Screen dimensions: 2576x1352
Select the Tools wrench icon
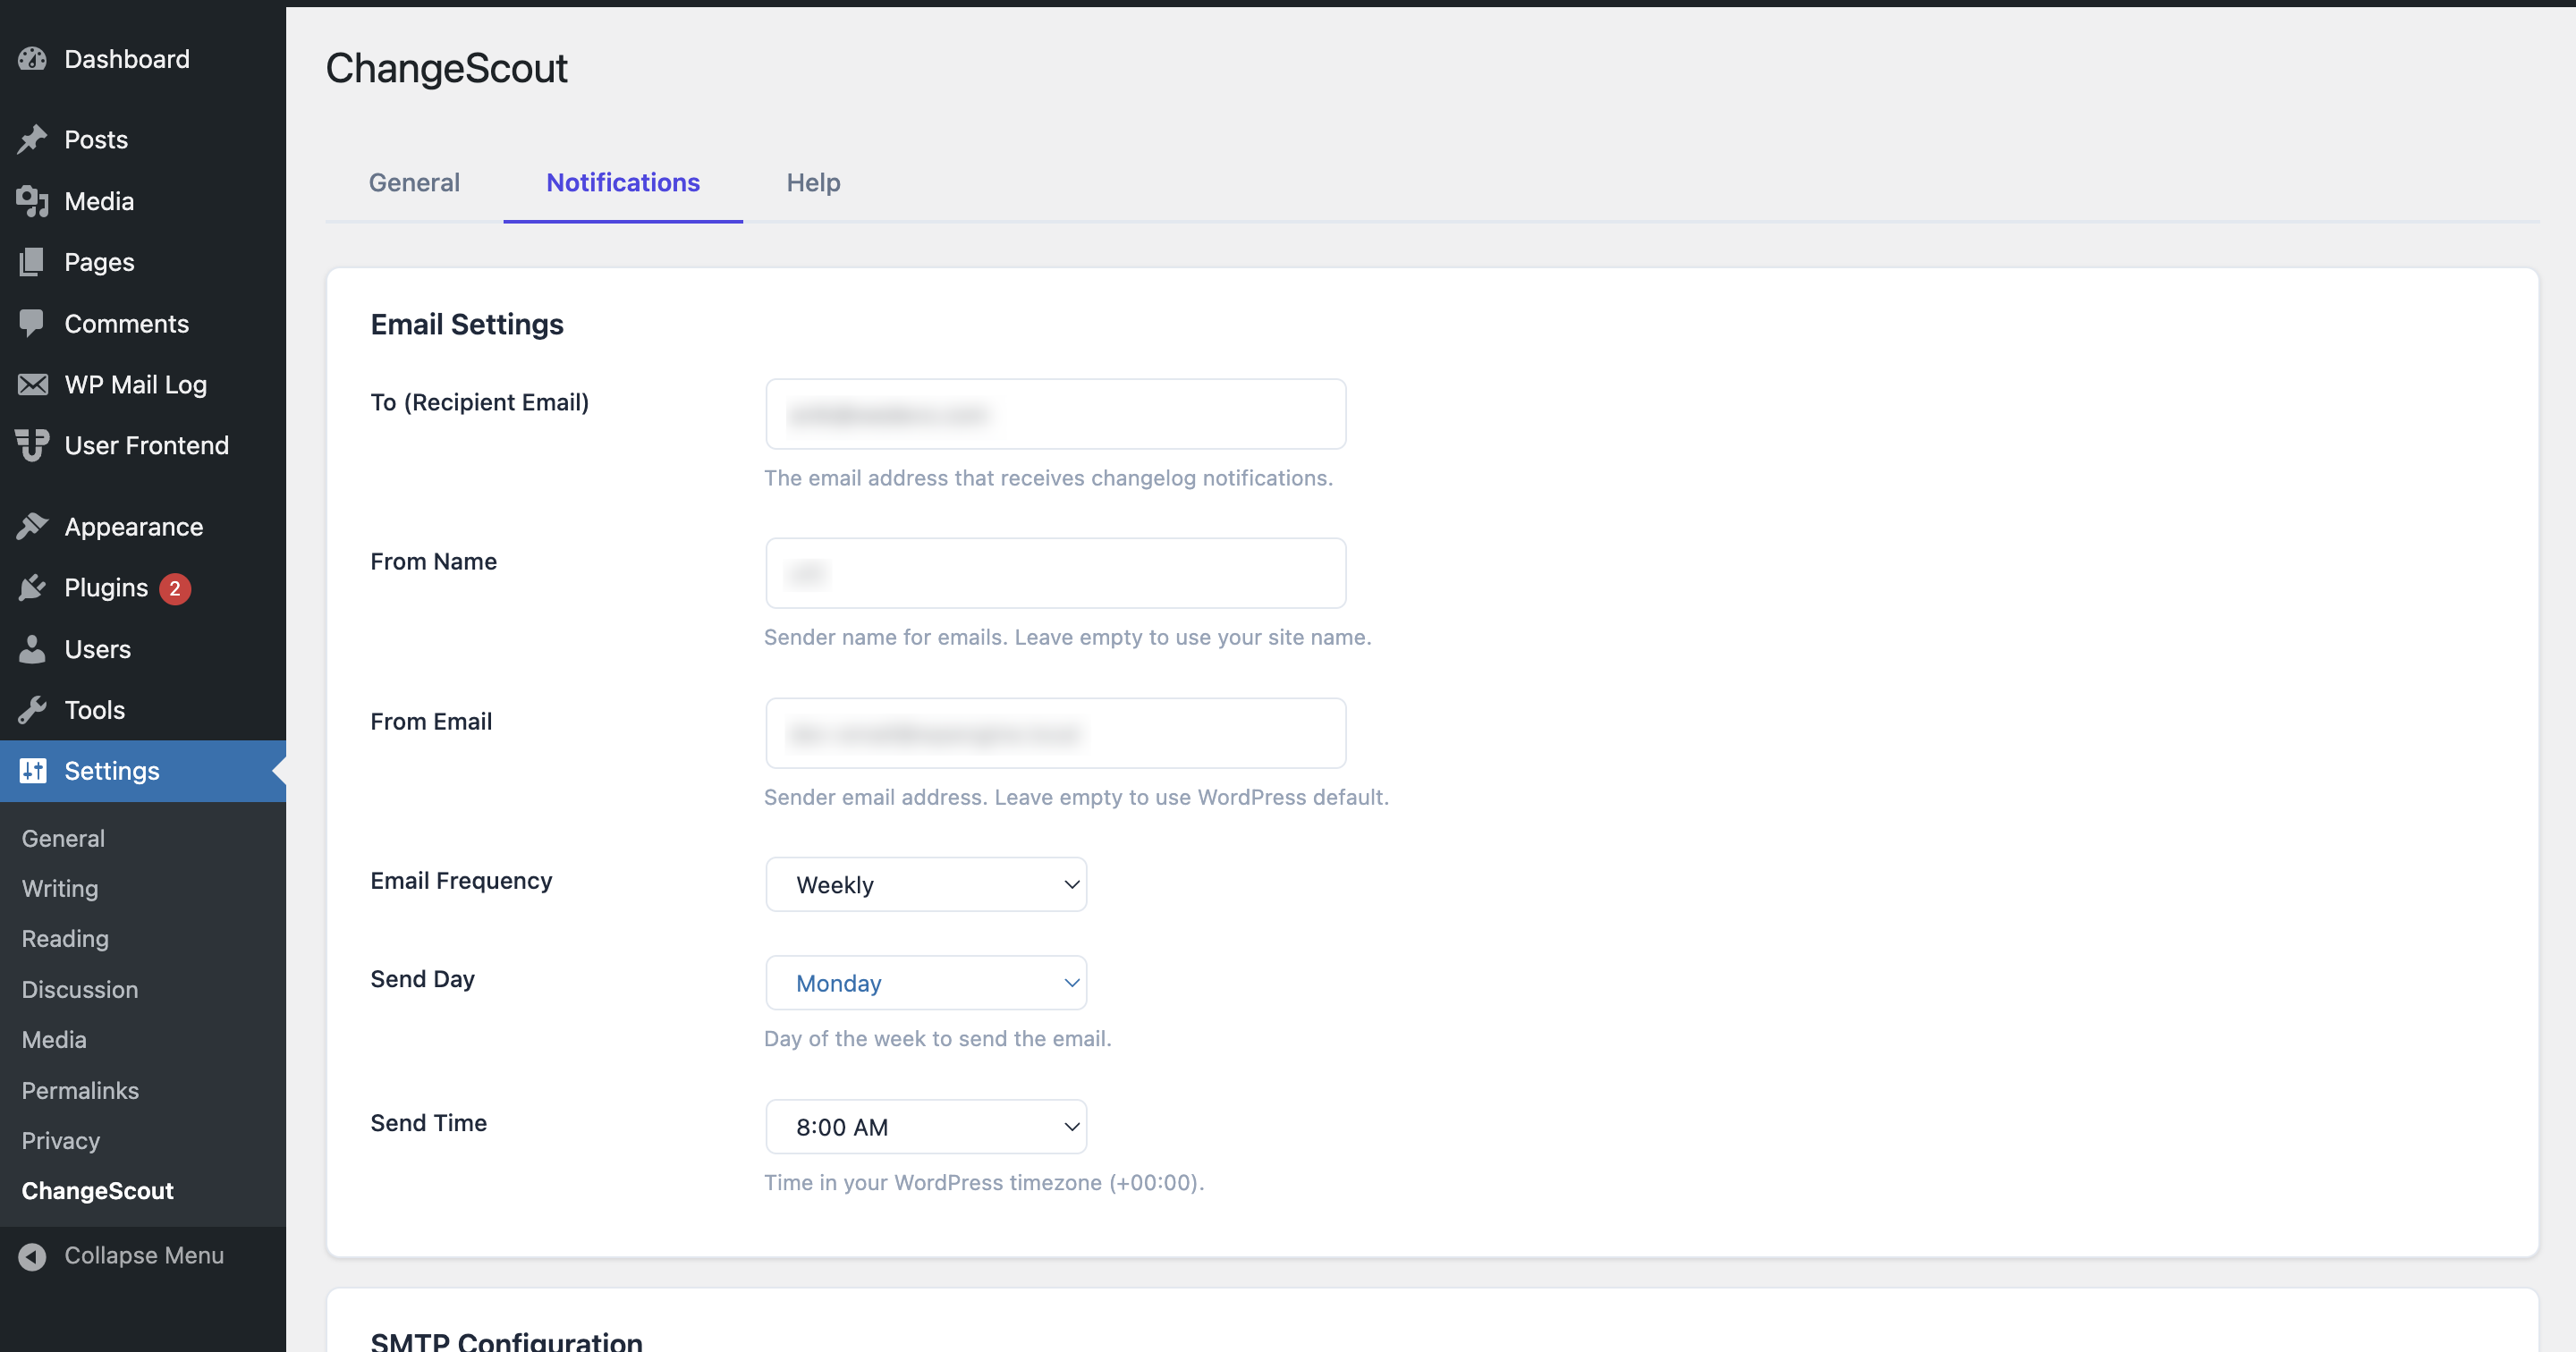pyautogui.click(x=31, y=709)
